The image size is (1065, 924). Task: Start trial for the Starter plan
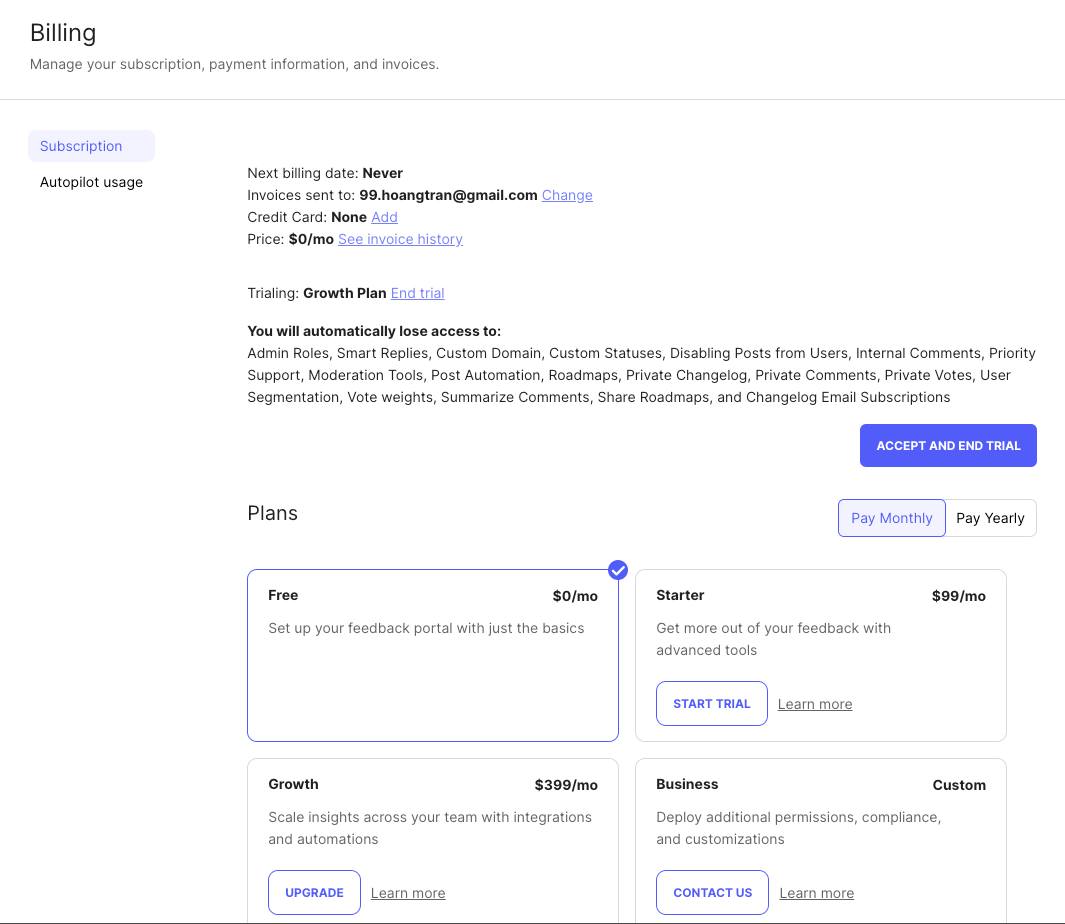tap(712, 704)
